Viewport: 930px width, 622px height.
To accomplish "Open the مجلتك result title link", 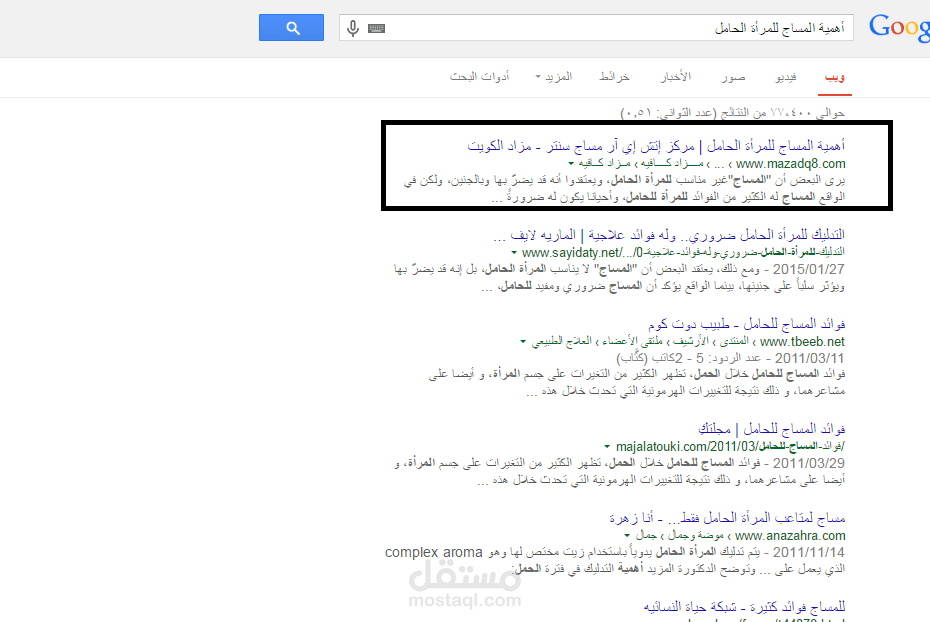I will pos(772,429).
